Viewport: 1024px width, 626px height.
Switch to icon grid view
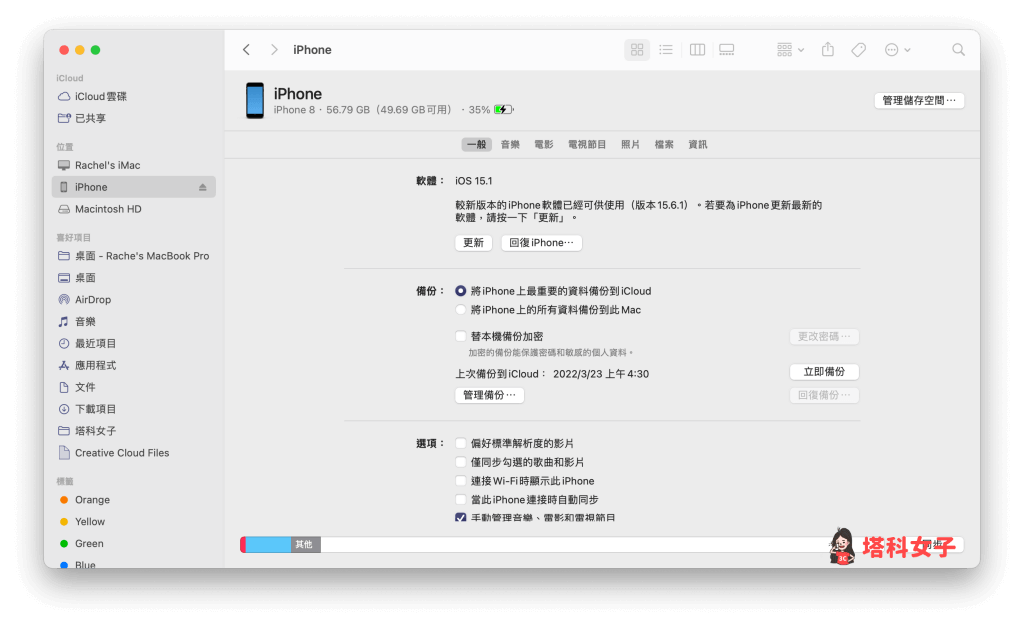[x=637, y=50]
